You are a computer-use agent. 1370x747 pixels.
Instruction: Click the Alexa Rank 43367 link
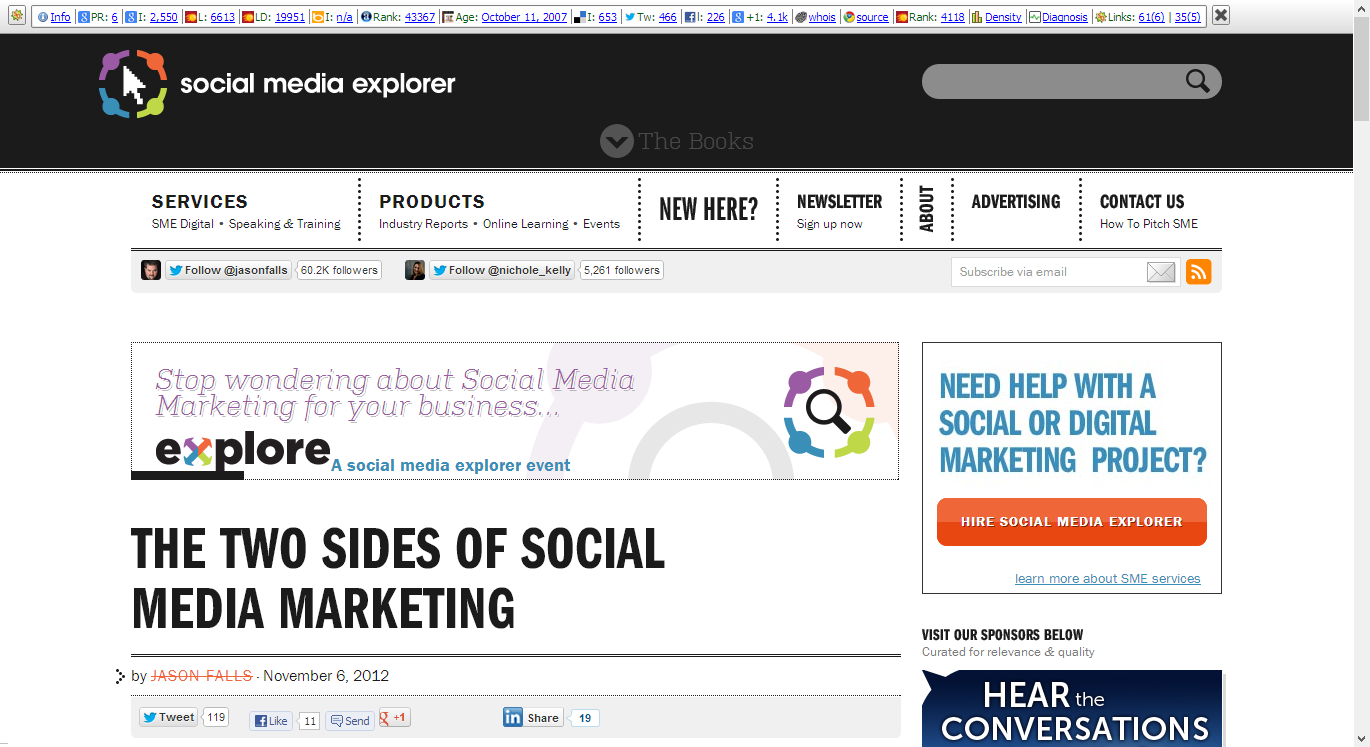click(x=420, y=17)
